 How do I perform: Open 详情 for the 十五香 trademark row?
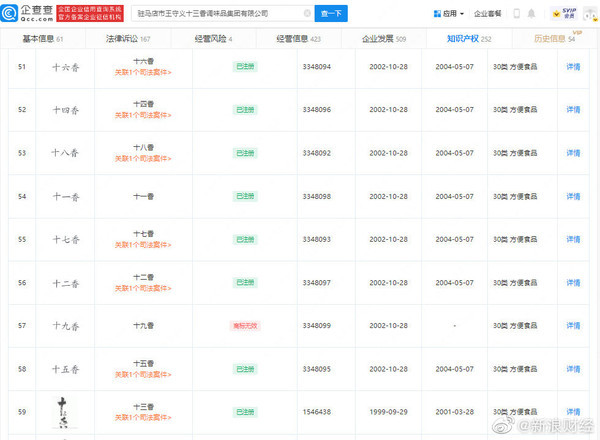coord(573,369)
